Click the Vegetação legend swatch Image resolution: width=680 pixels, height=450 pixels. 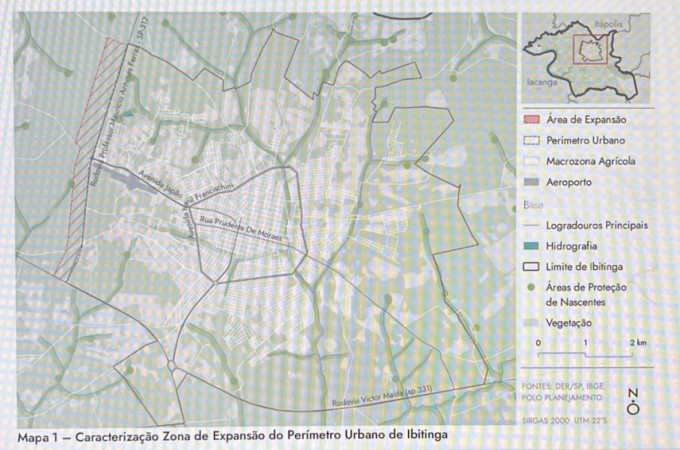click(531, 323)
